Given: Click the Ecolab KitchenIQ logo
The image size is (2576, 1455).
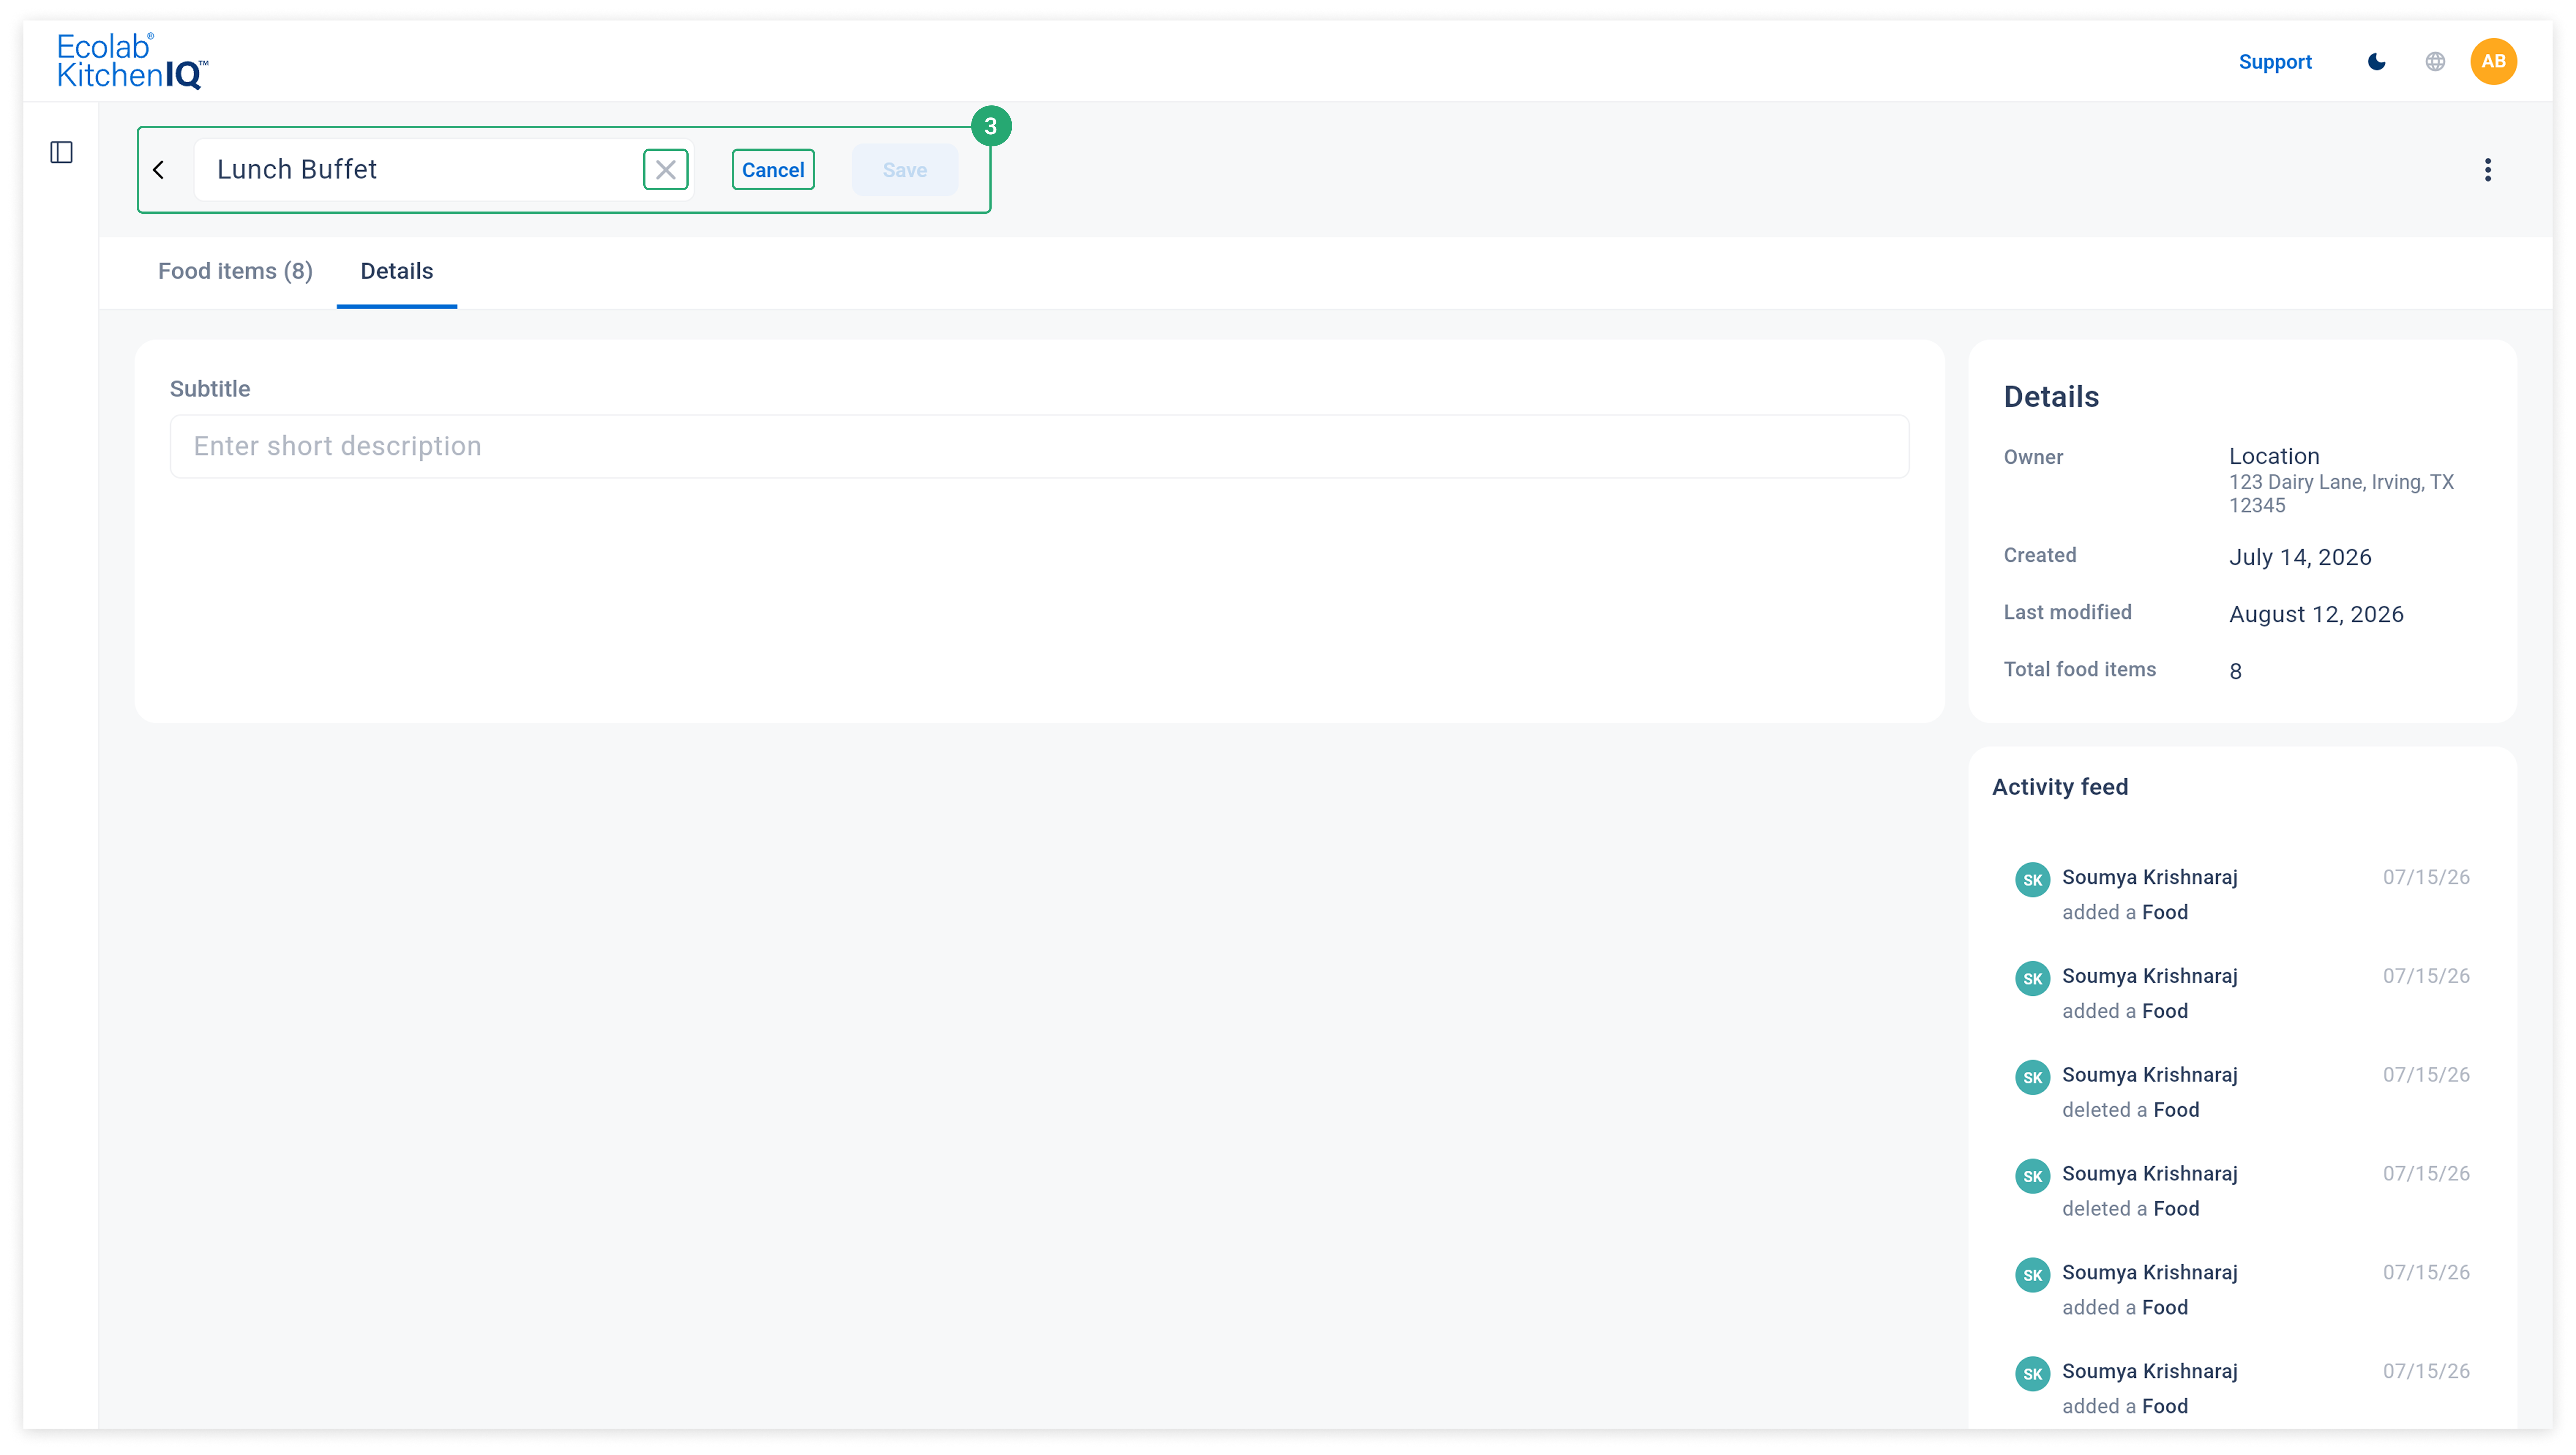Looking at the screenshot, I should (x=132, y=61).
